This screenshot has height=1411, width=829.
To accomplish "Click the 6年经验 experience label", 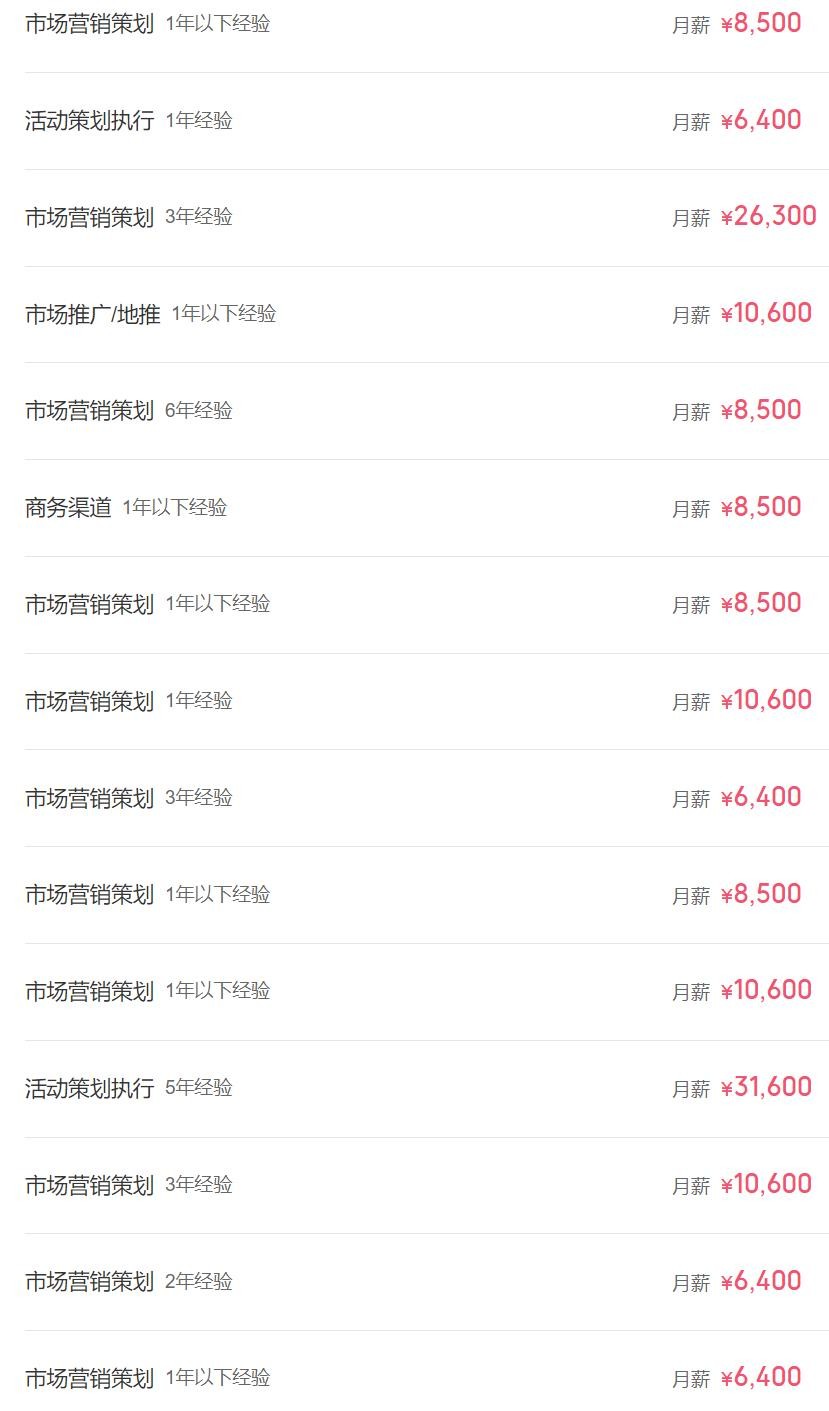I will click(198, 411).
